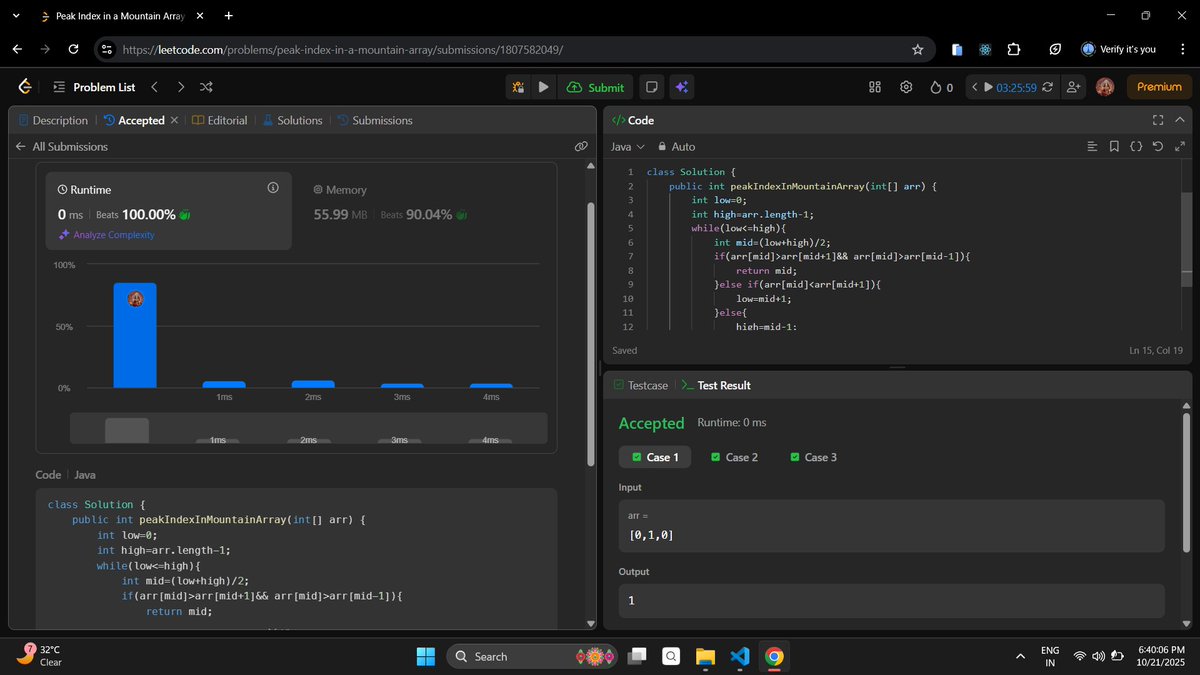The width and height of the screenshot is (1200, 675).
Task: Click the LeetCode logo
Action: coord(25,87)
